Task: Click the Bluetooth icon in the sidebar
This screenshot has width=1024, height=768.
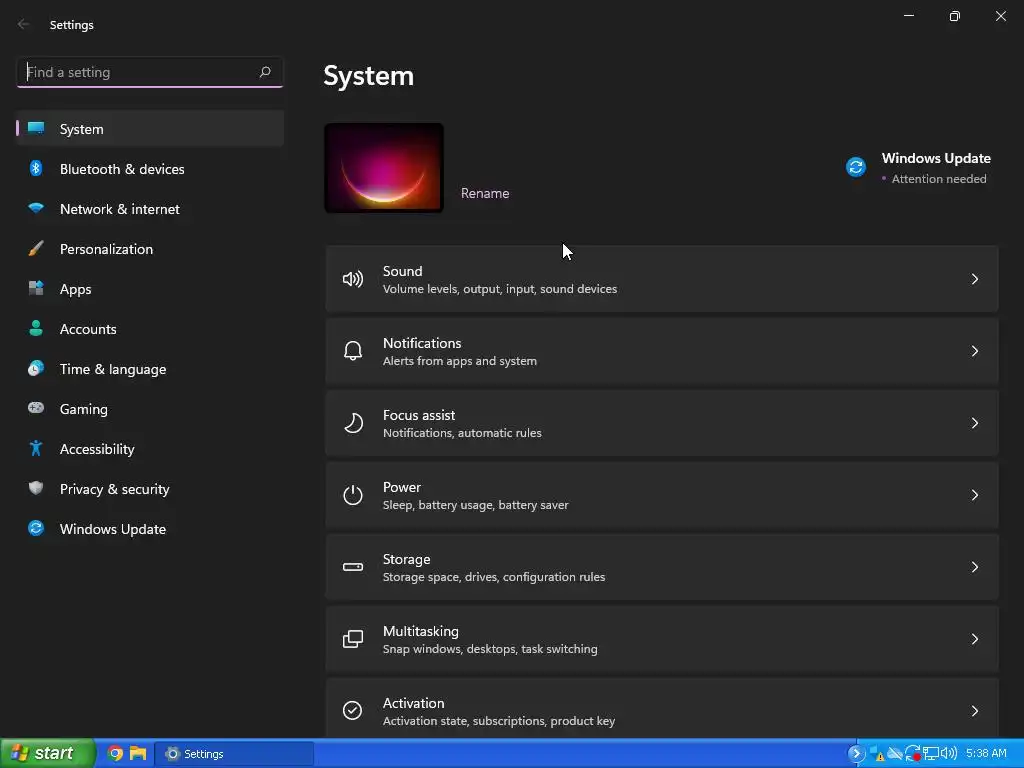Action: point(36,168)
